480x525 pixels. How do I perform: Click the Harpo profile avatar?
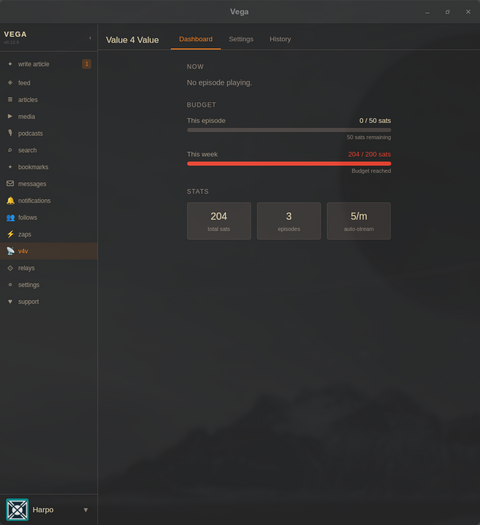tap(17, 510)
